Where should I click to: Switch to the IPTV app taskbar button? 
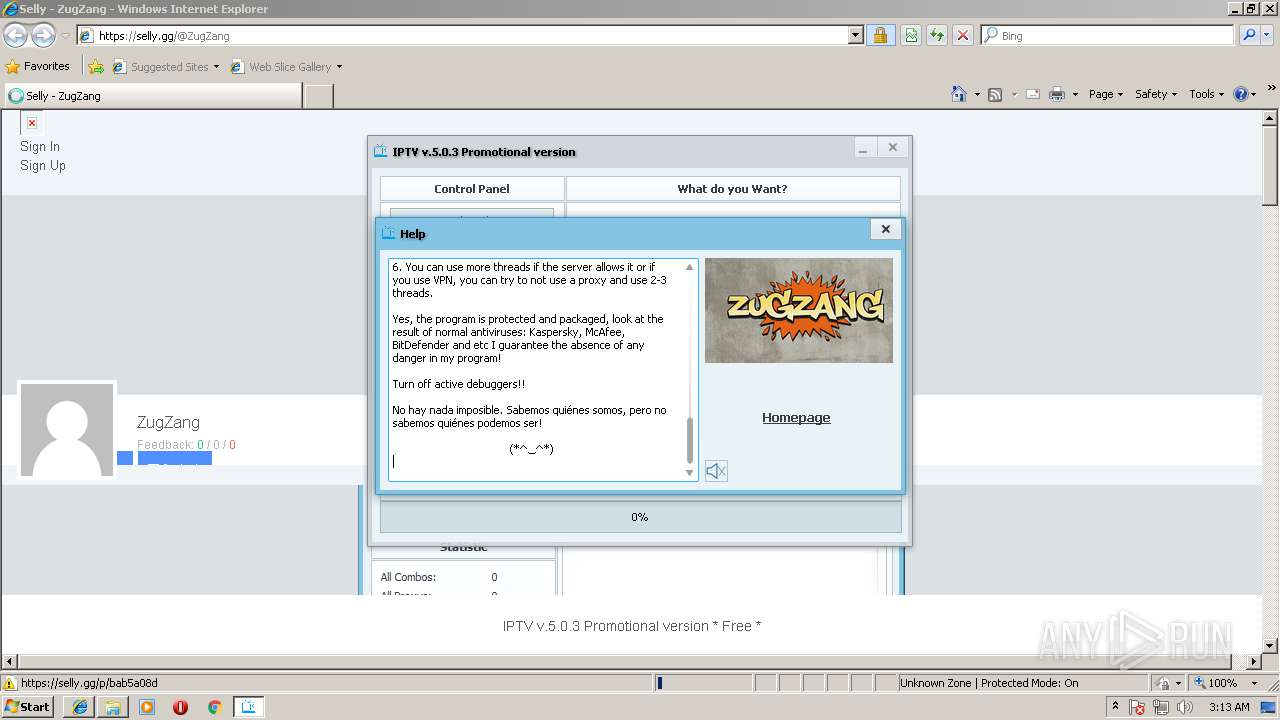[248, 707]
